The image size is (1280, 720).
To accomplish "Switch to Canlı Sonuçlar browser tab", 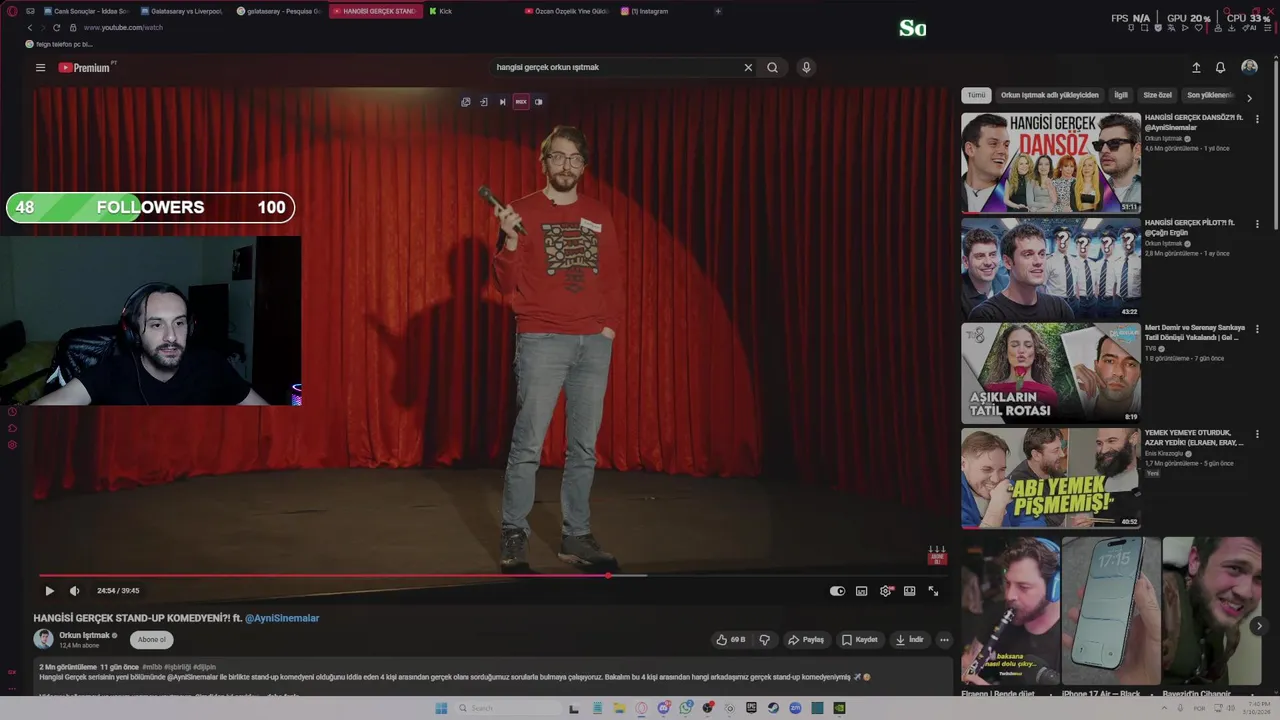I will pyautogui.click(x=84, y=11).
